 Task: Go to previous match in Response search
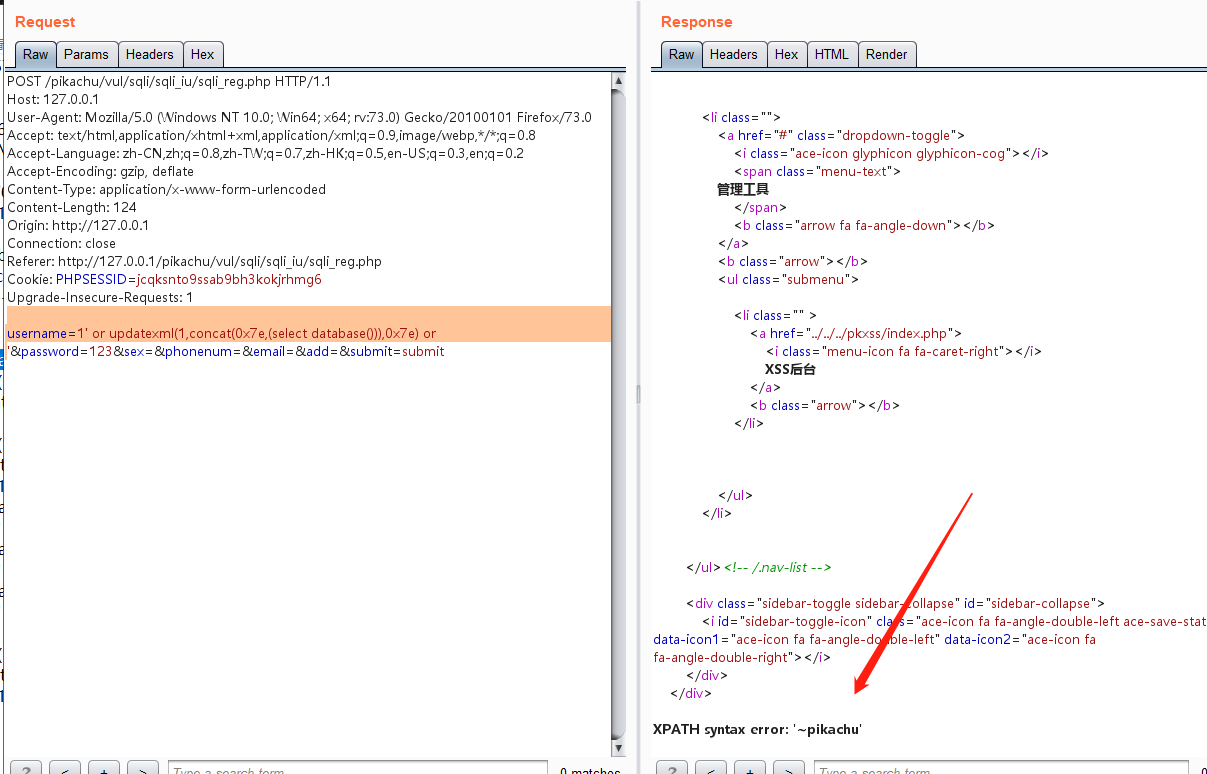pos(710,769)
